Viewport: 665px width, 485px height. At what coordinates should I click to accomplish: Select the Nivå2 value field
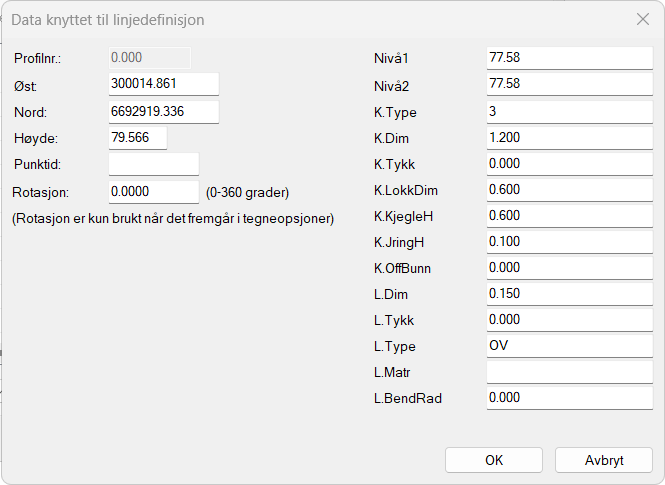pos(569,84)
